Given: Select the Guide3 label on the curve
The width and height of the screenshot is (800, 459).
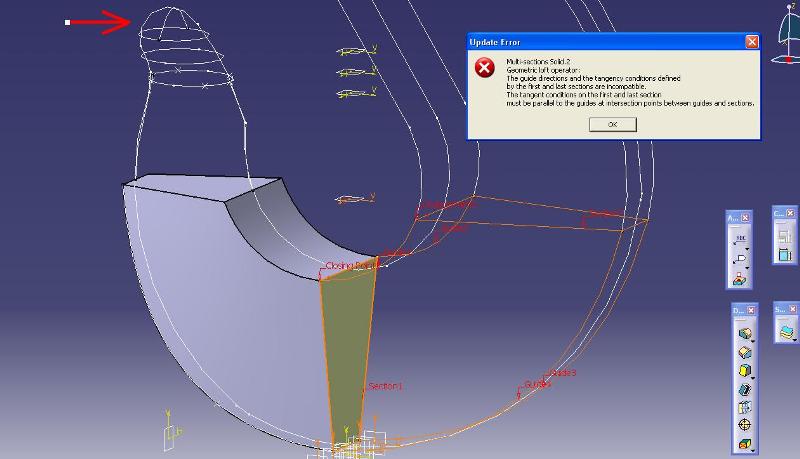Looking at the screenshot, I should (x=563, y=373).
